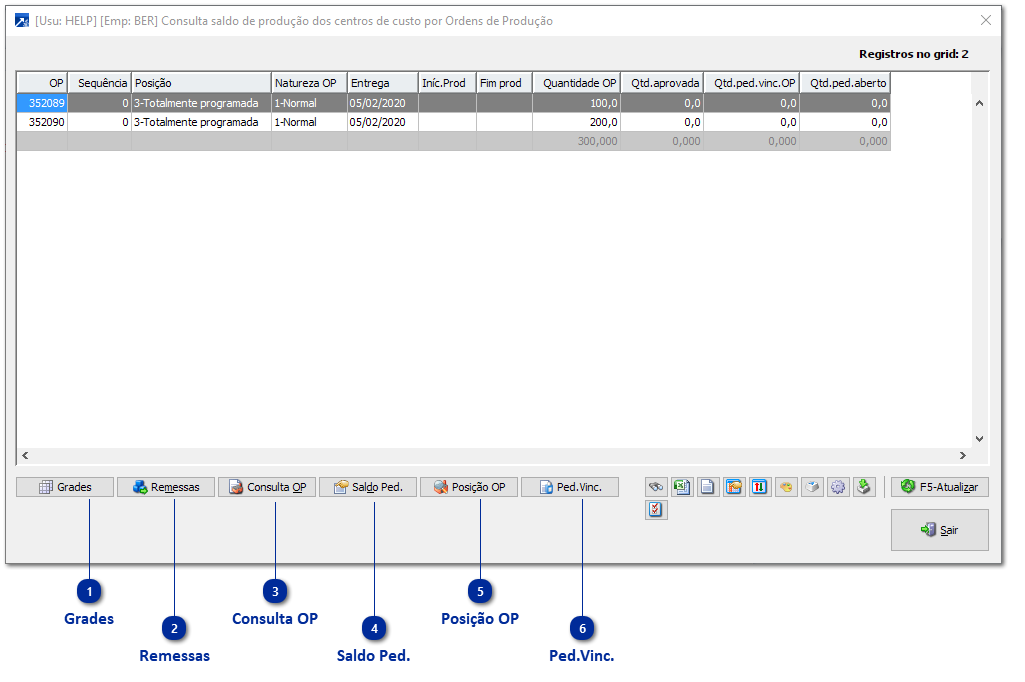Sort by the OP column header
Screen dimensions: 1025x682
click(42, 83)
